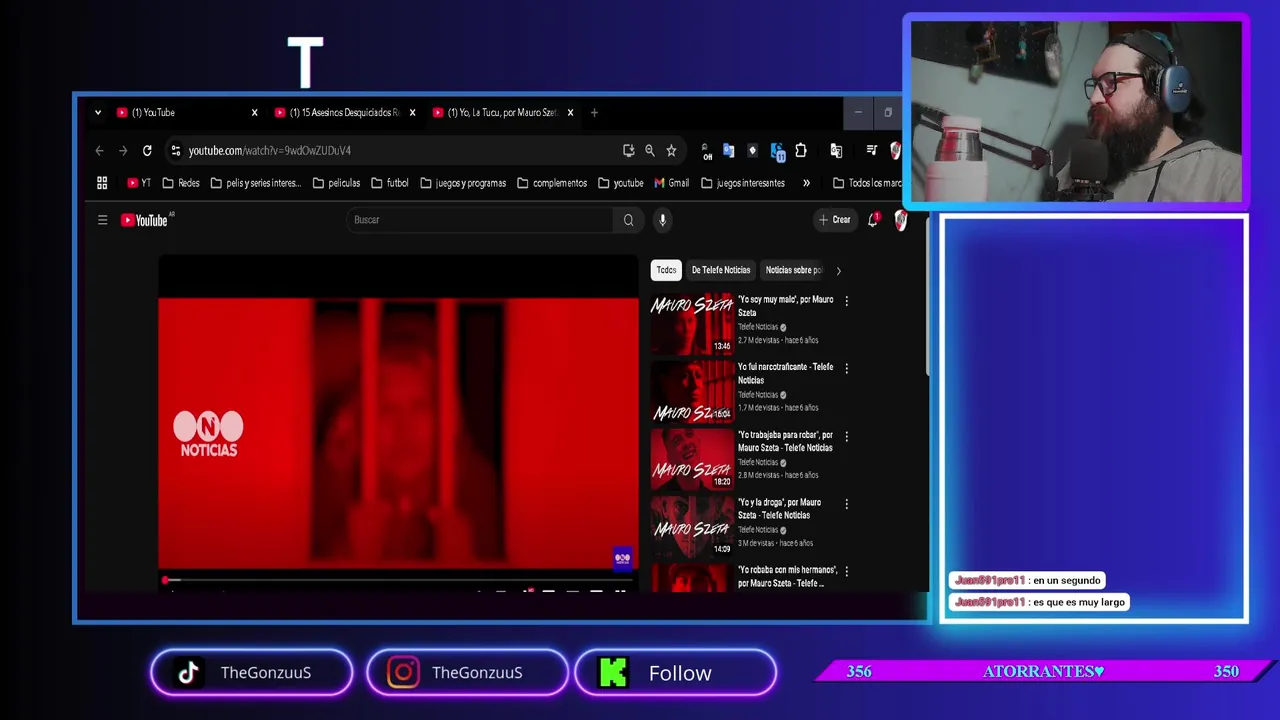Open 'Yo trabajaba para robar' video title
The image size is (1280, 720).
pos(785,441)
